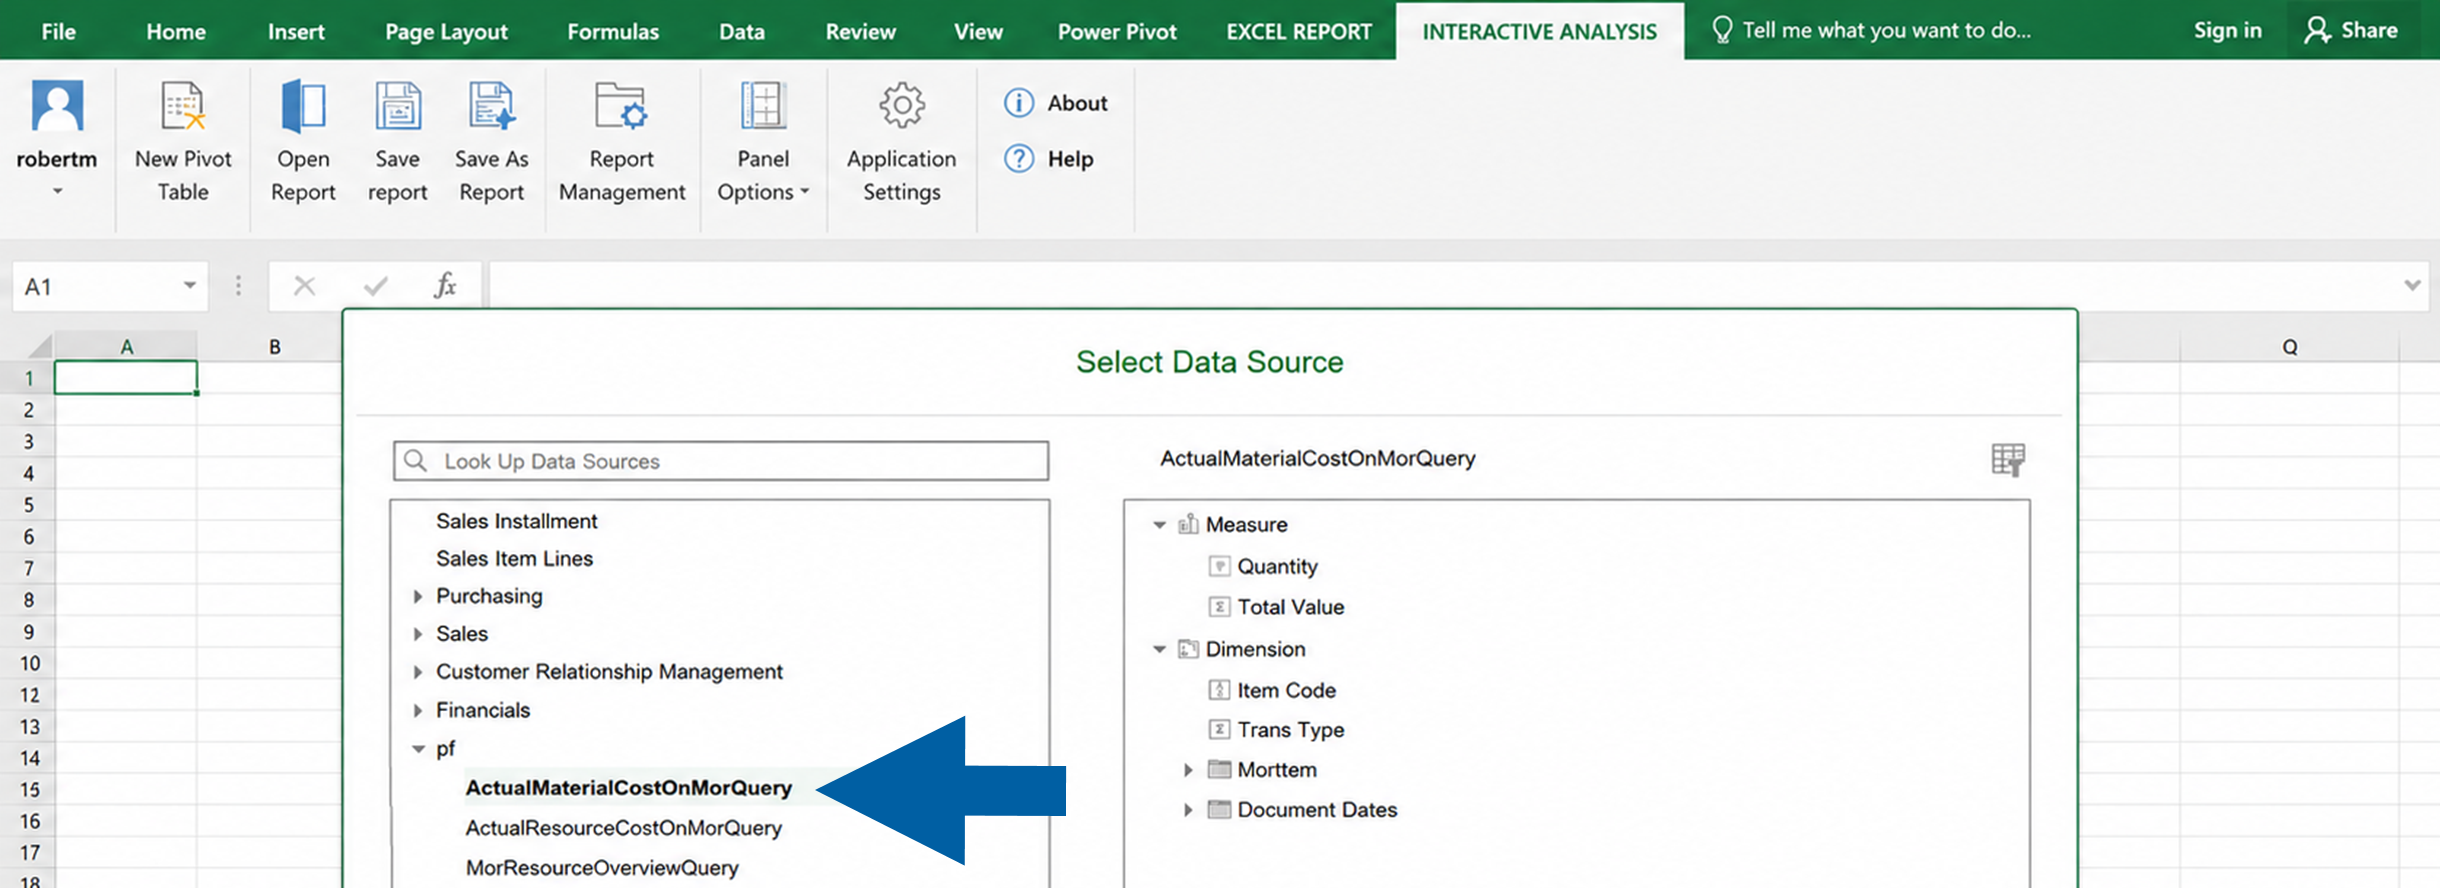This screenshot has width=2440, height=888.
Task: Click the select-all corner triangle
Action: pyautogui.click(x=39, y=346)
